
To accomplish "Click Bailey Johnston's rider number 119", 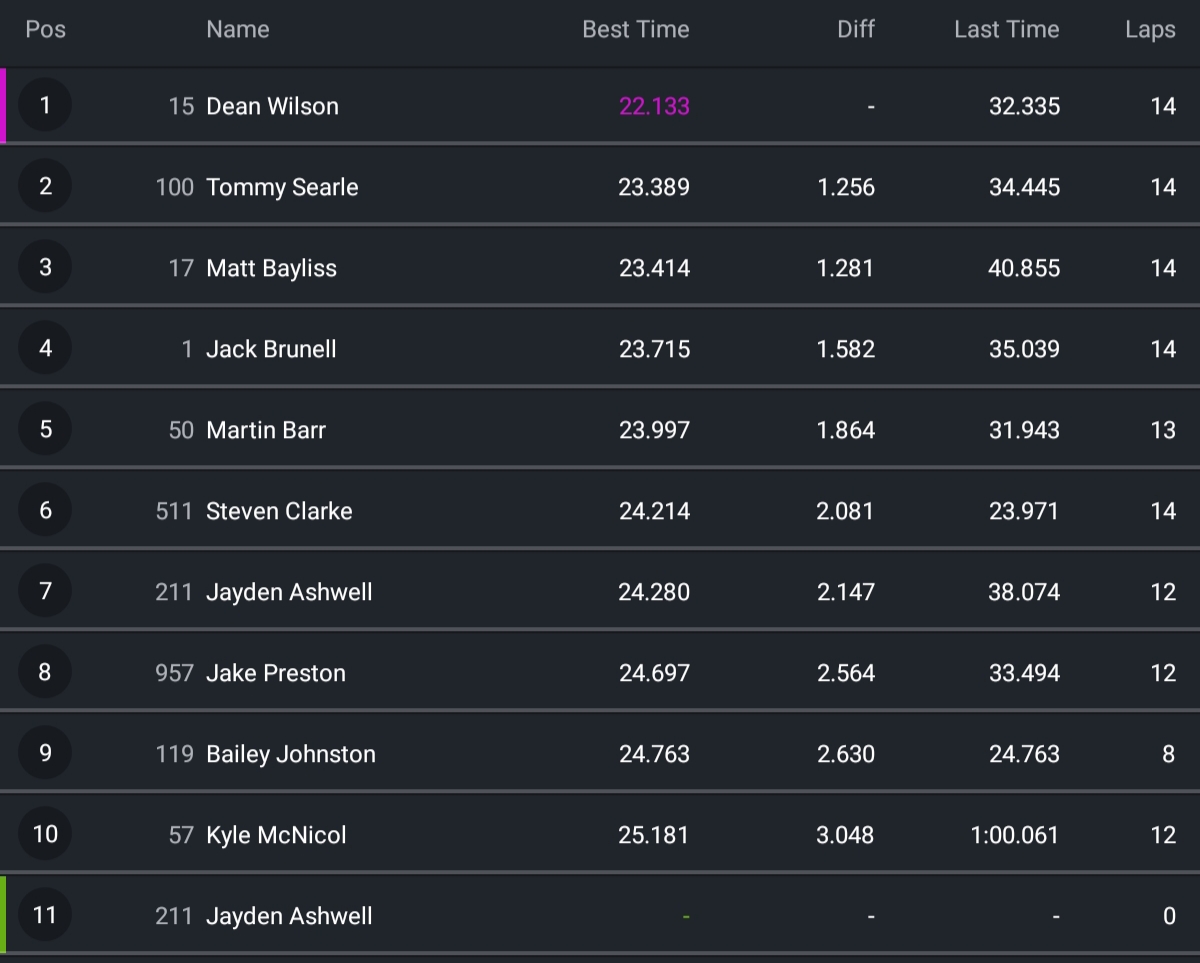I will coord(174,754).
